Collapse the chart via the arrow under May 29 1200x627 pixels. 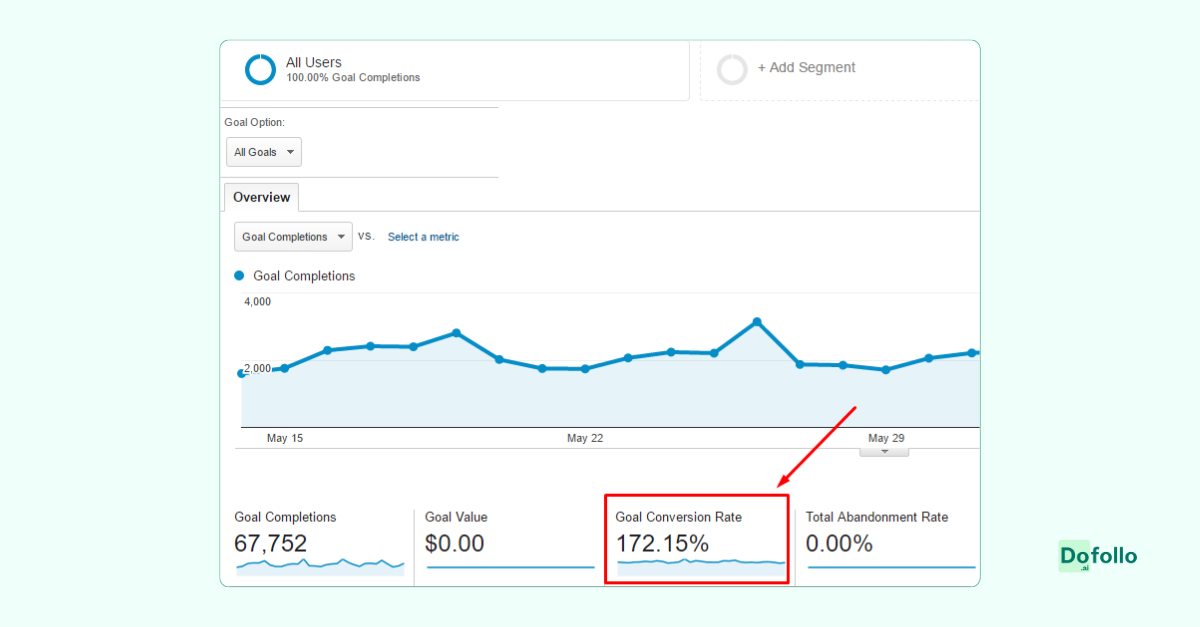pos(884,451)
